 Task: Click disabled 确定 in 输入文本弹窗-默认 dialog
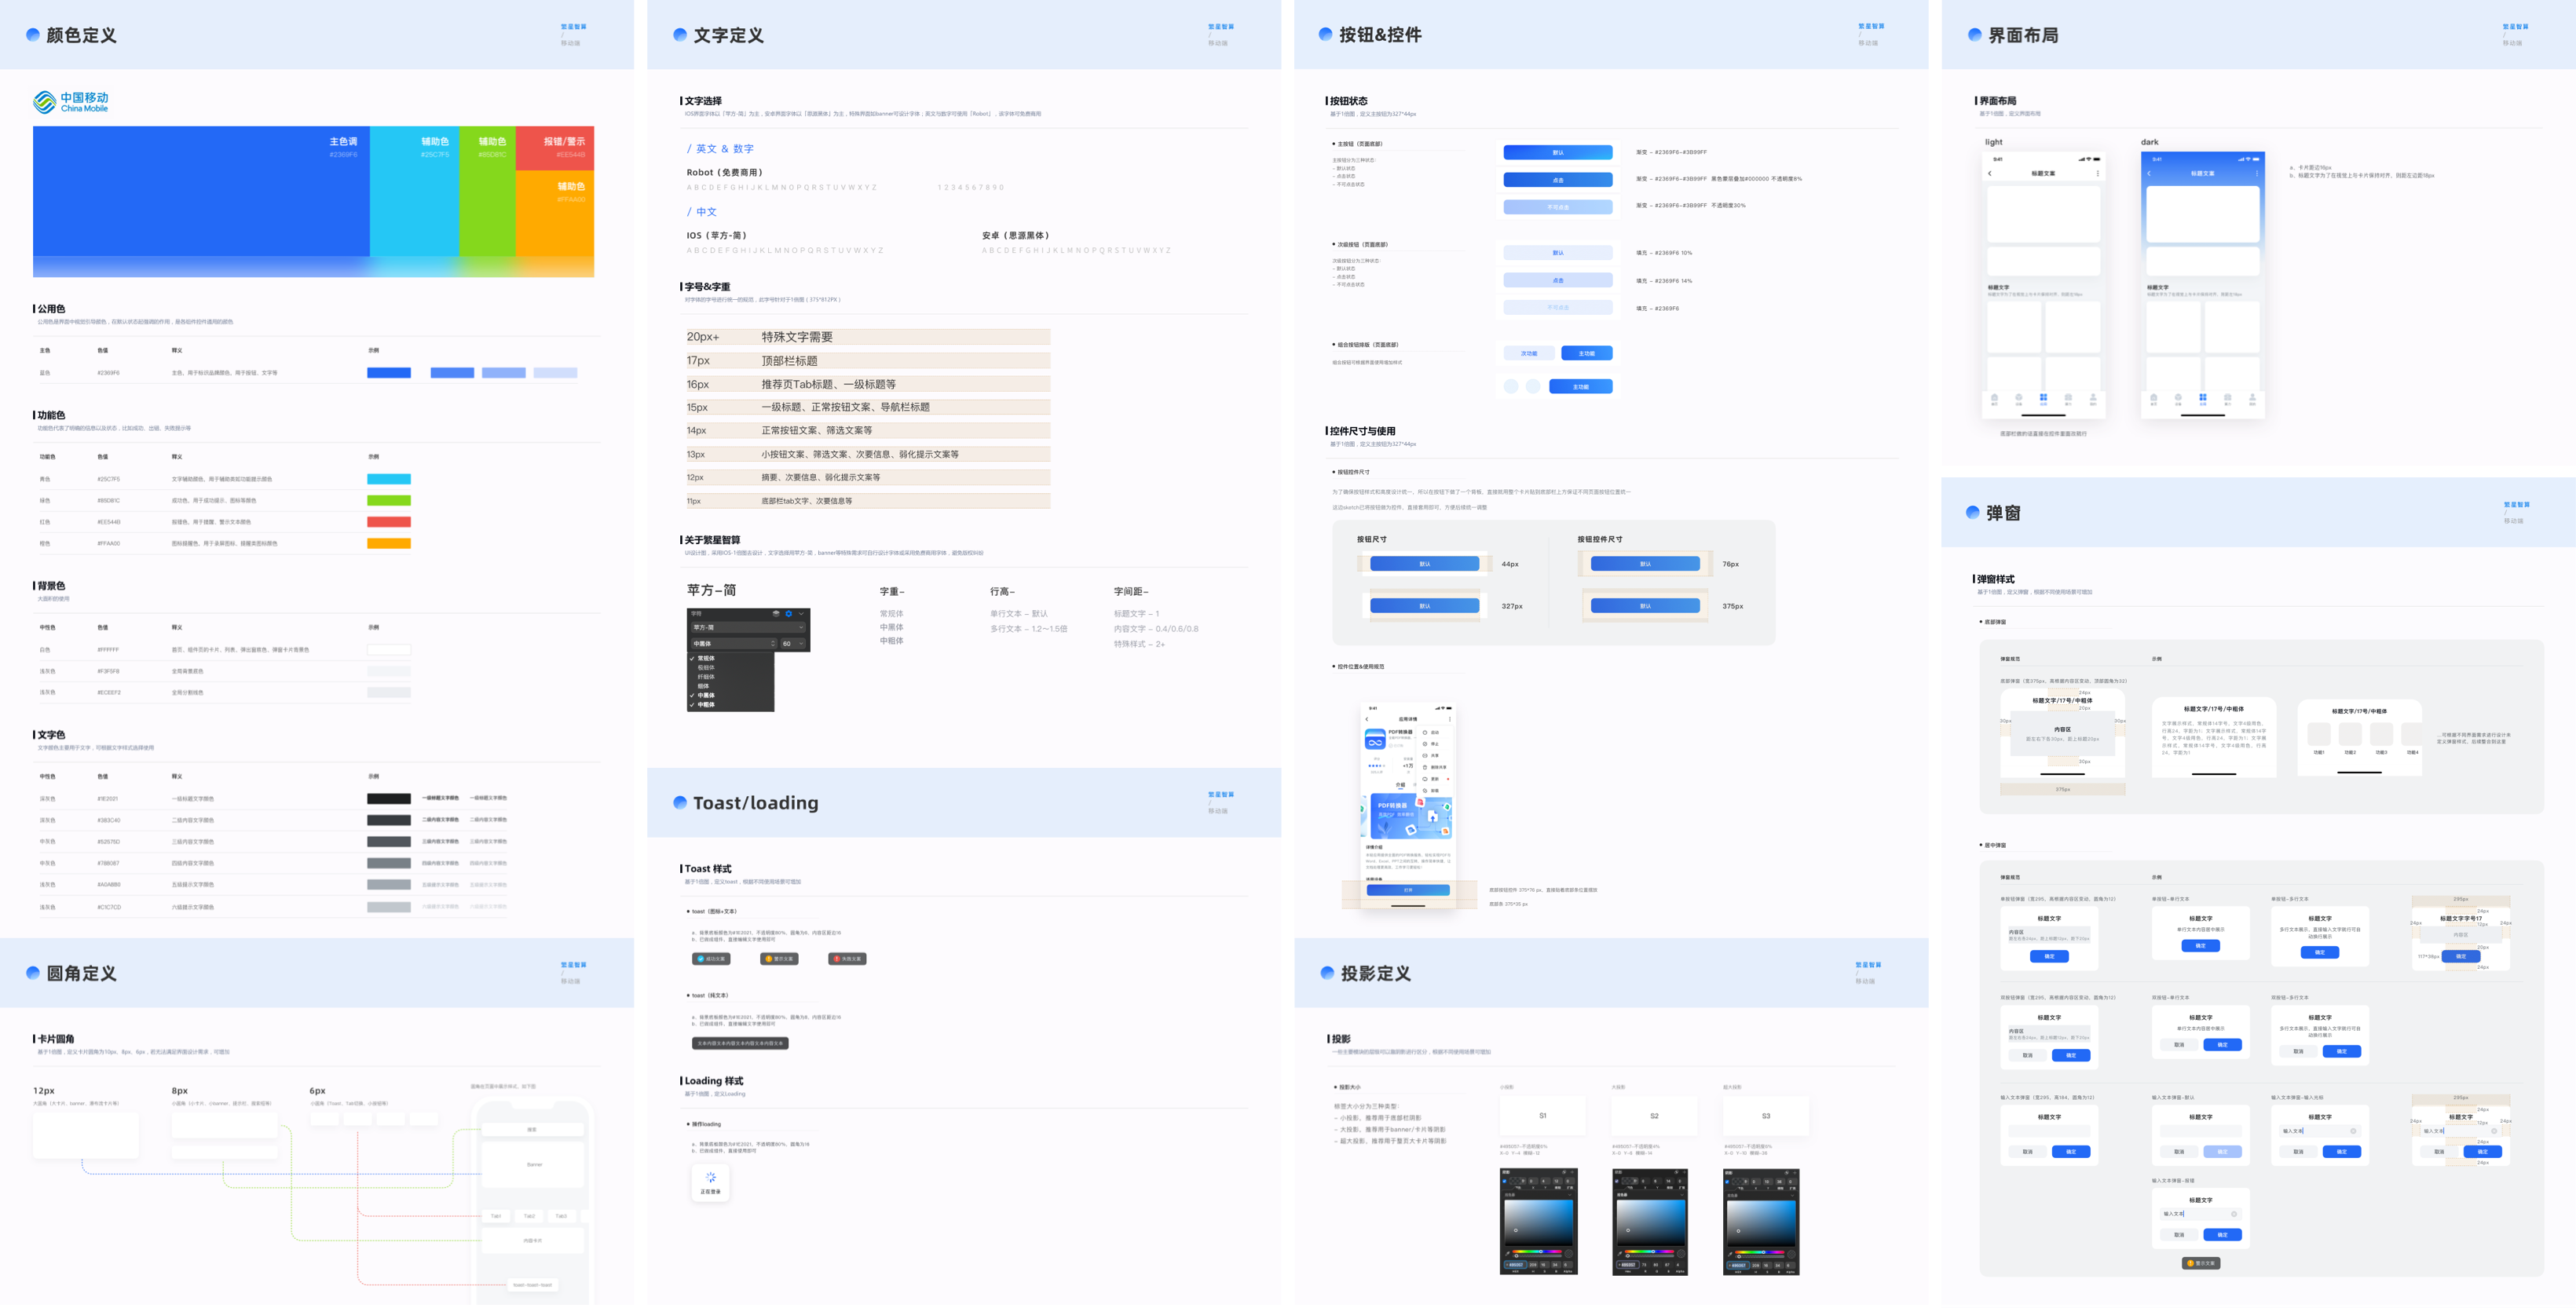click(x=2223, y=1152)
